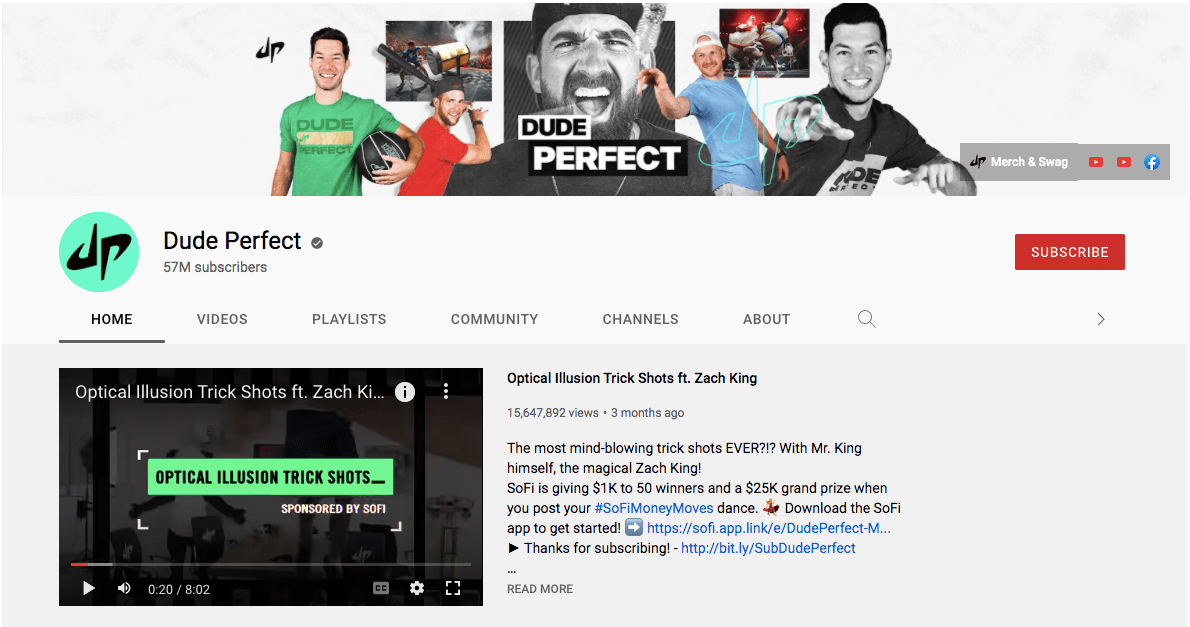
Task: Expand more tabs with right chevron
Action: pyautogui.click(x=1100, y=319)
